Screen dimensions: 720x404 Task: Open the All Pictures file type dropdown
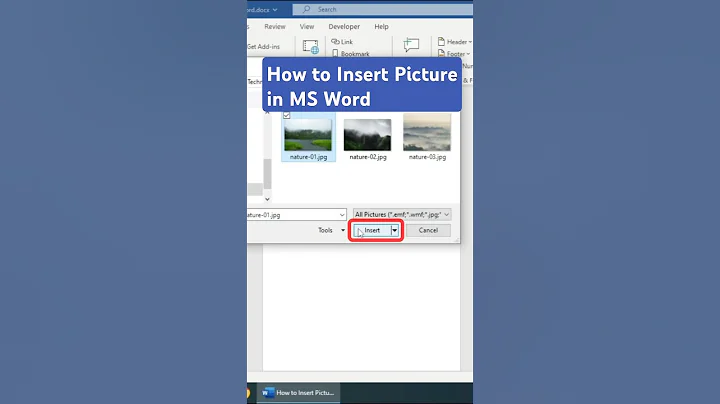pyautogui.click(x=402, y=214)
